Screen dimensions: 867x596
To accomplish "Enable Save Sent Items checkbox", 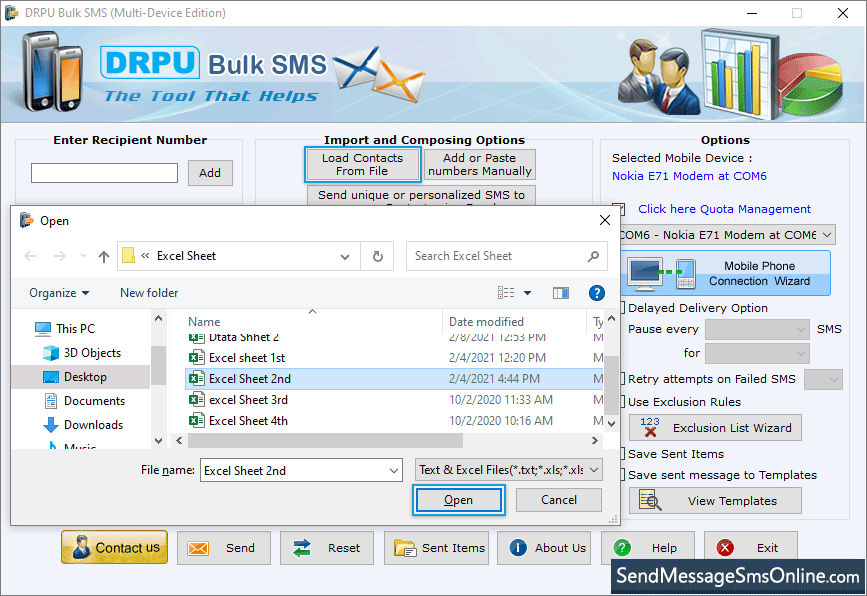I will coord(622,454).
